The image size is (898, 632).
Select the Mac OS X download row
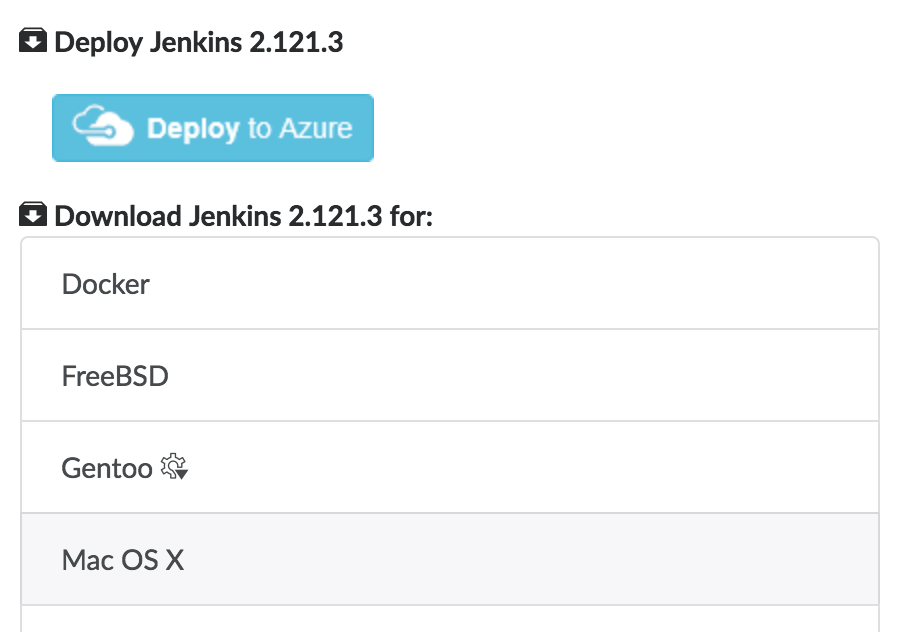coord(123,560)
